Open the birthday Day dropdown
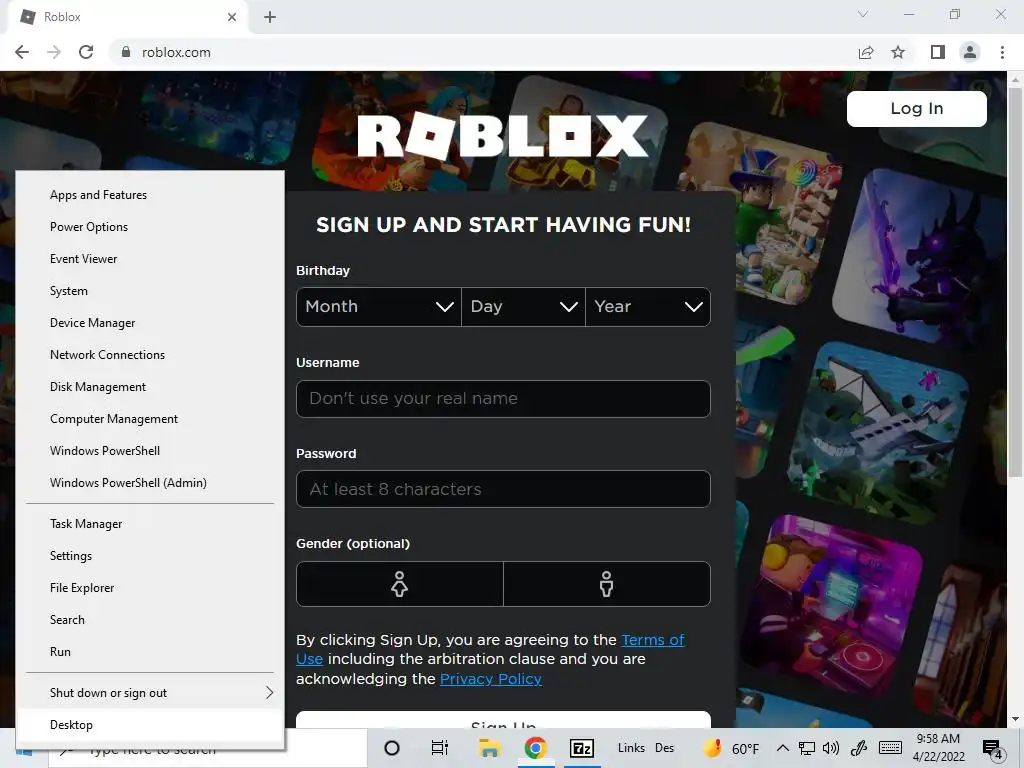 click(523, 307)
